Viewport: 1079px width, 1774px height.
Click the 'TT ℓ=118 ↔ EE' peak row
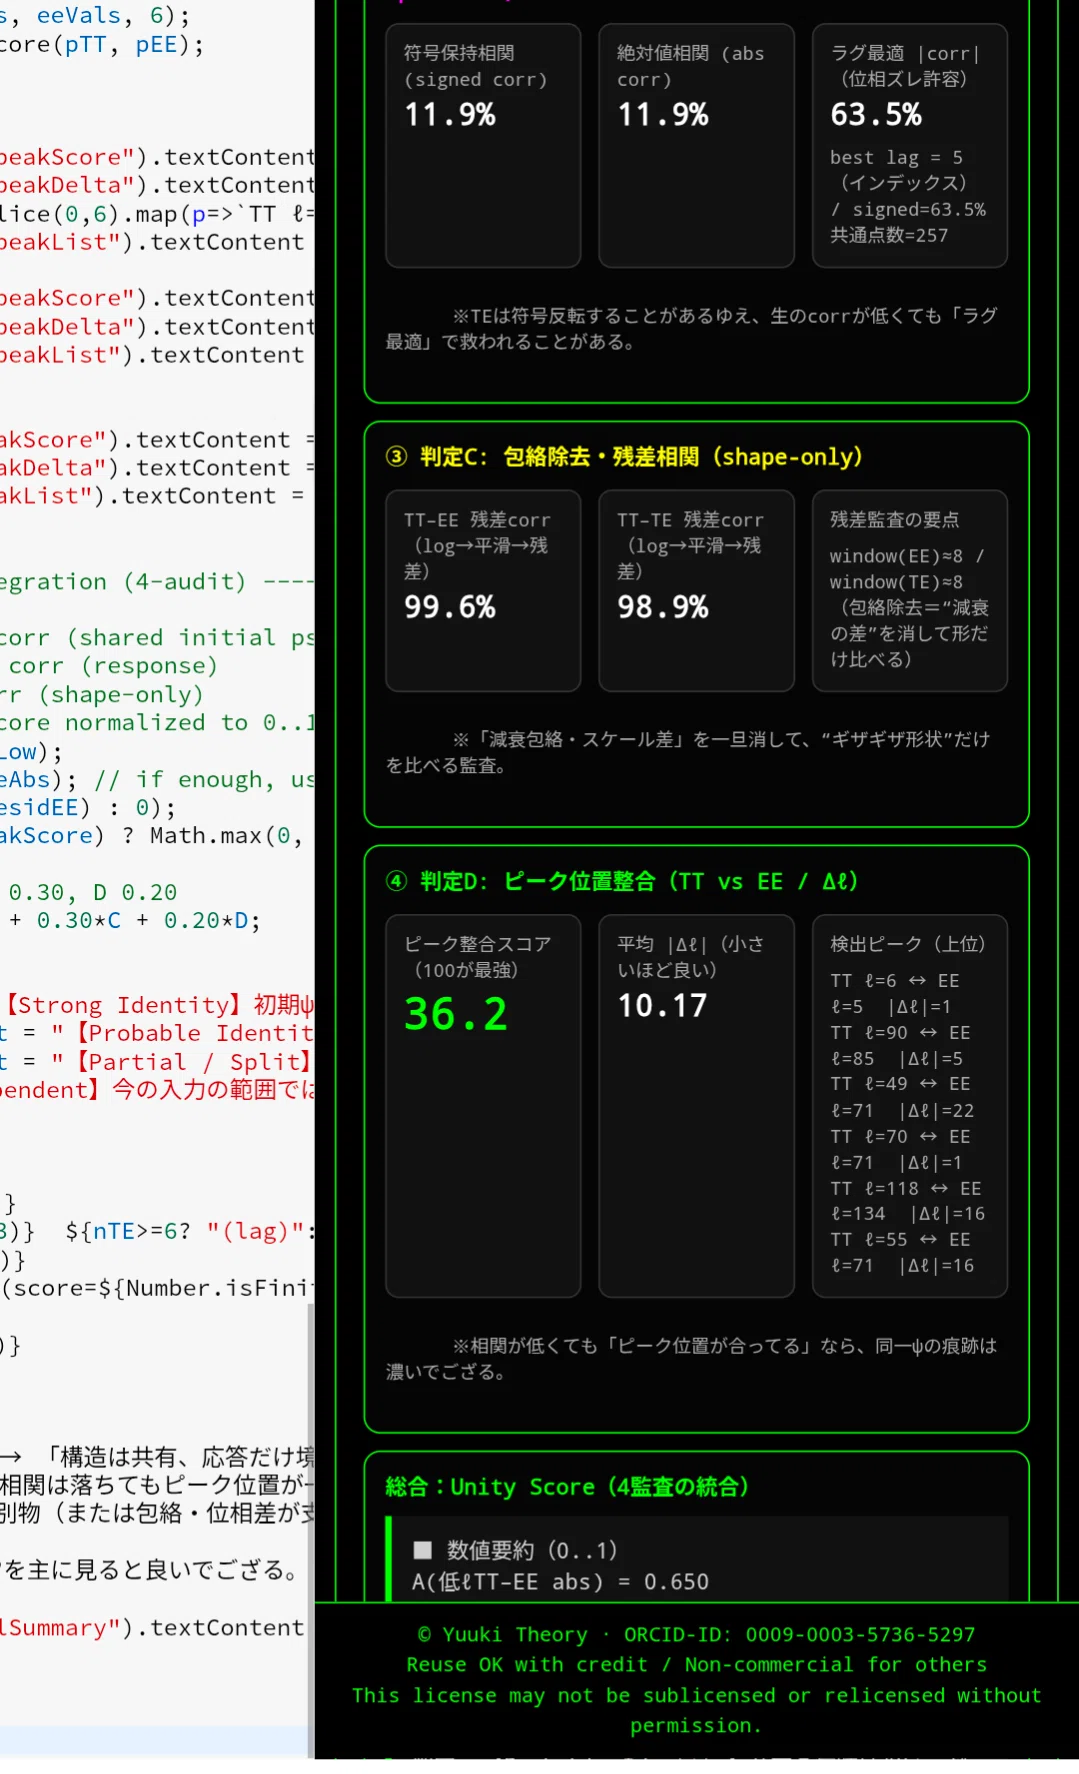(x=906, y=1188)
